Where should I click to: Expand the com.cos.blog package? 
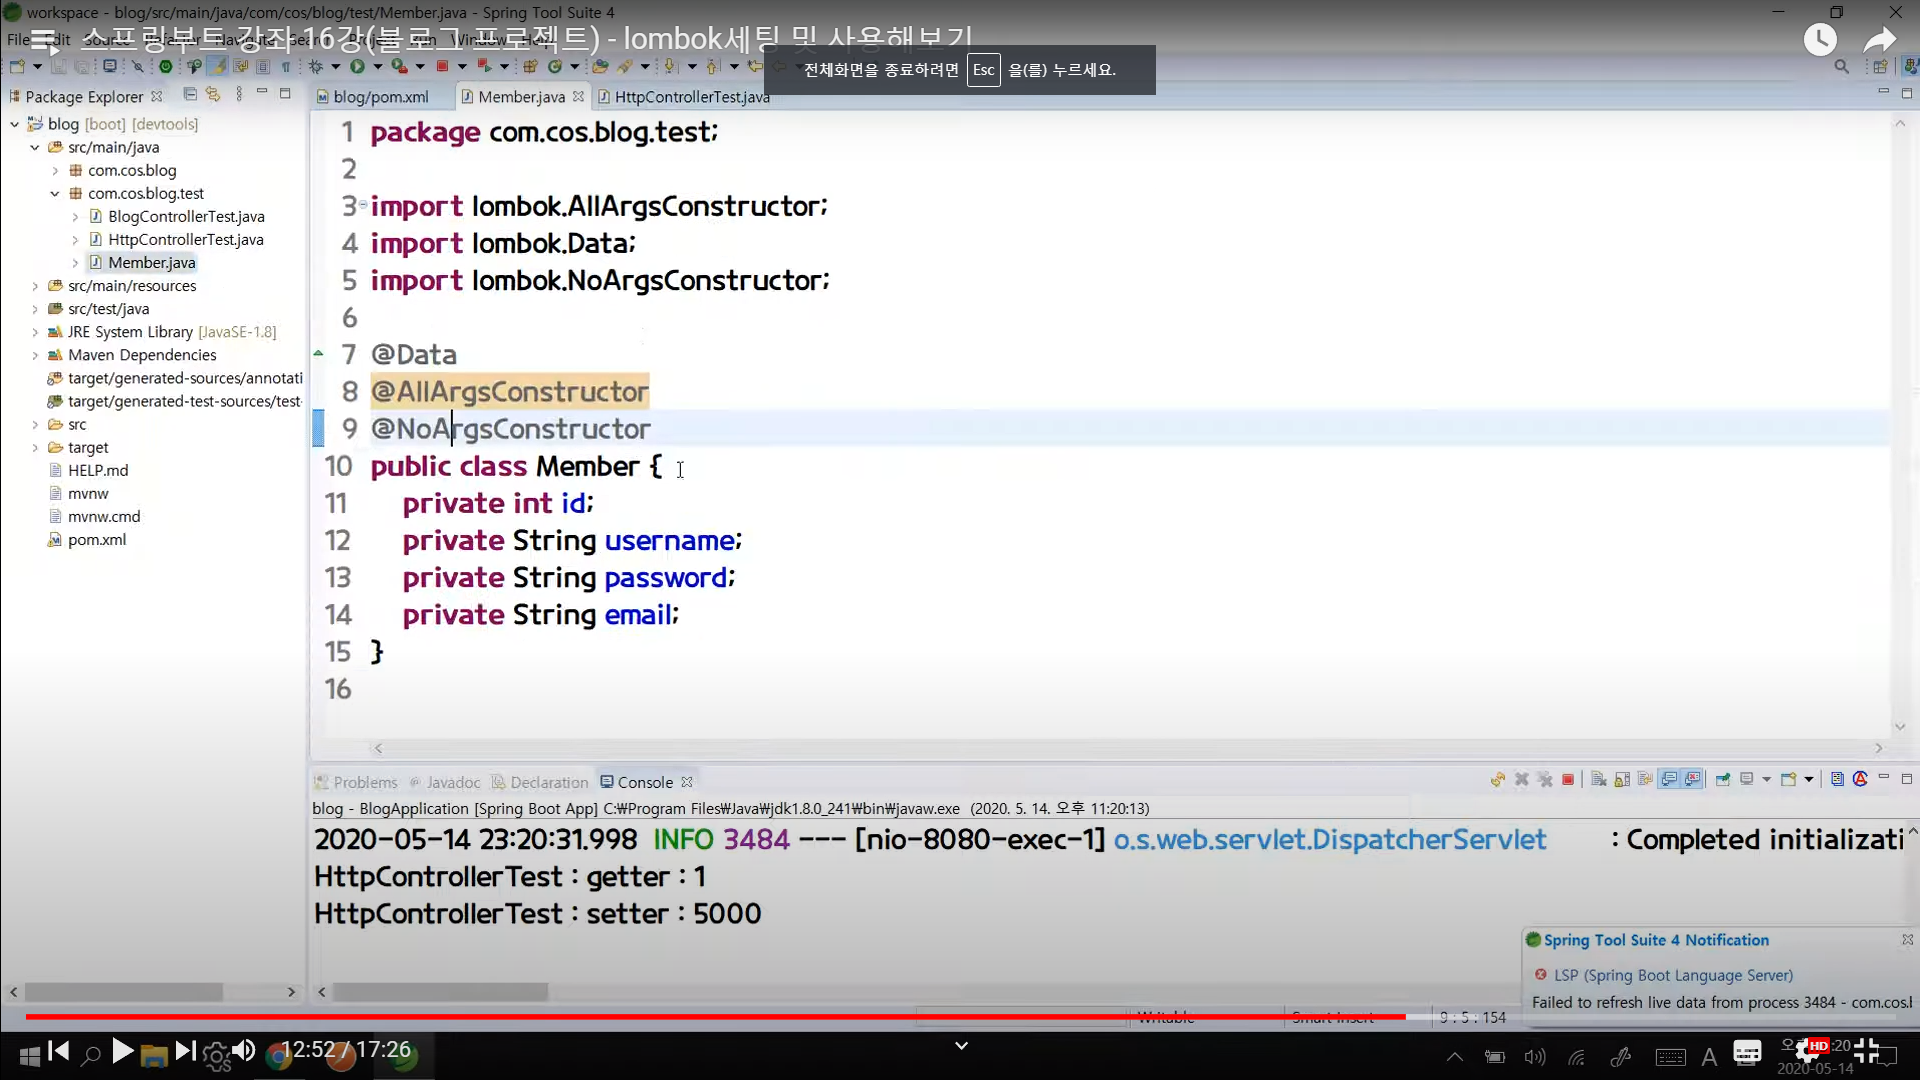[55, 171]
